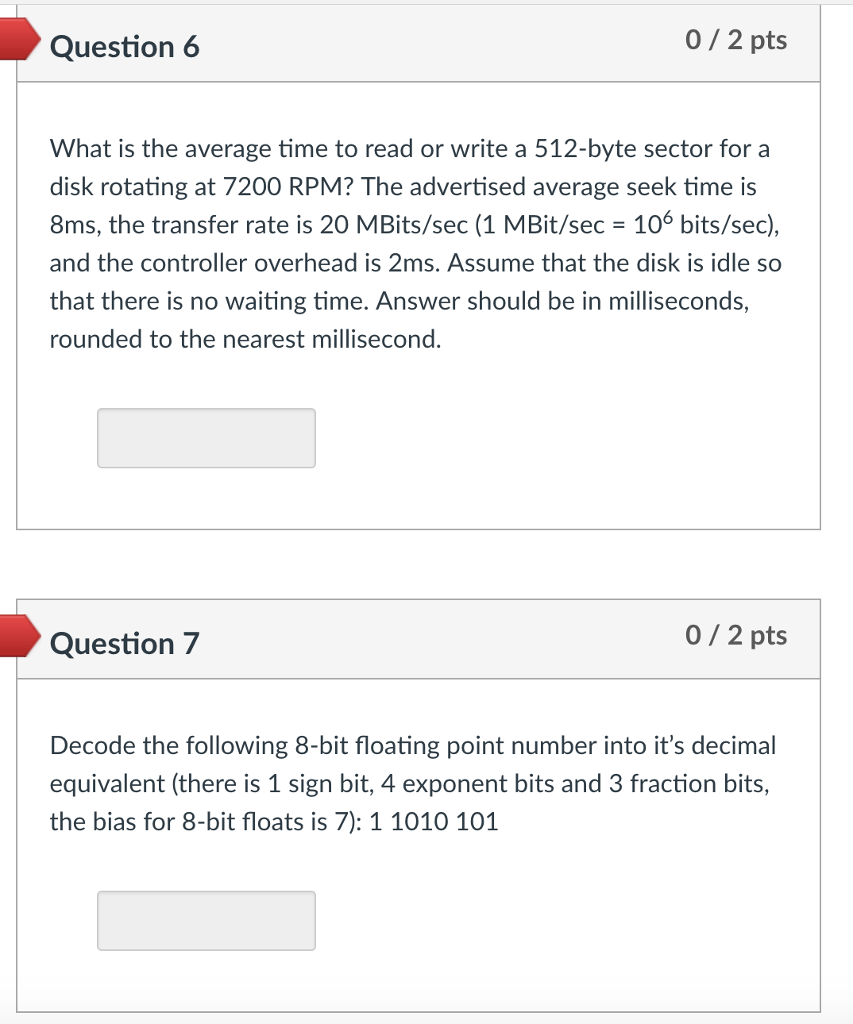Click the Question 6 content panel border
Image resolution: width=853 pixels, height=1024 pixels.
17,300
